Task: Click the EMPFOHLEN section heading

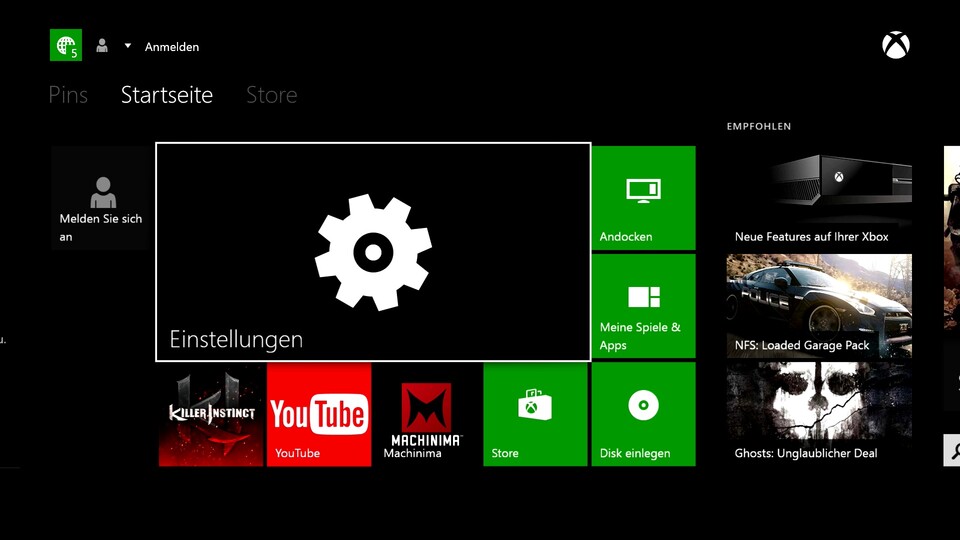Action: (x=759, y=126)
